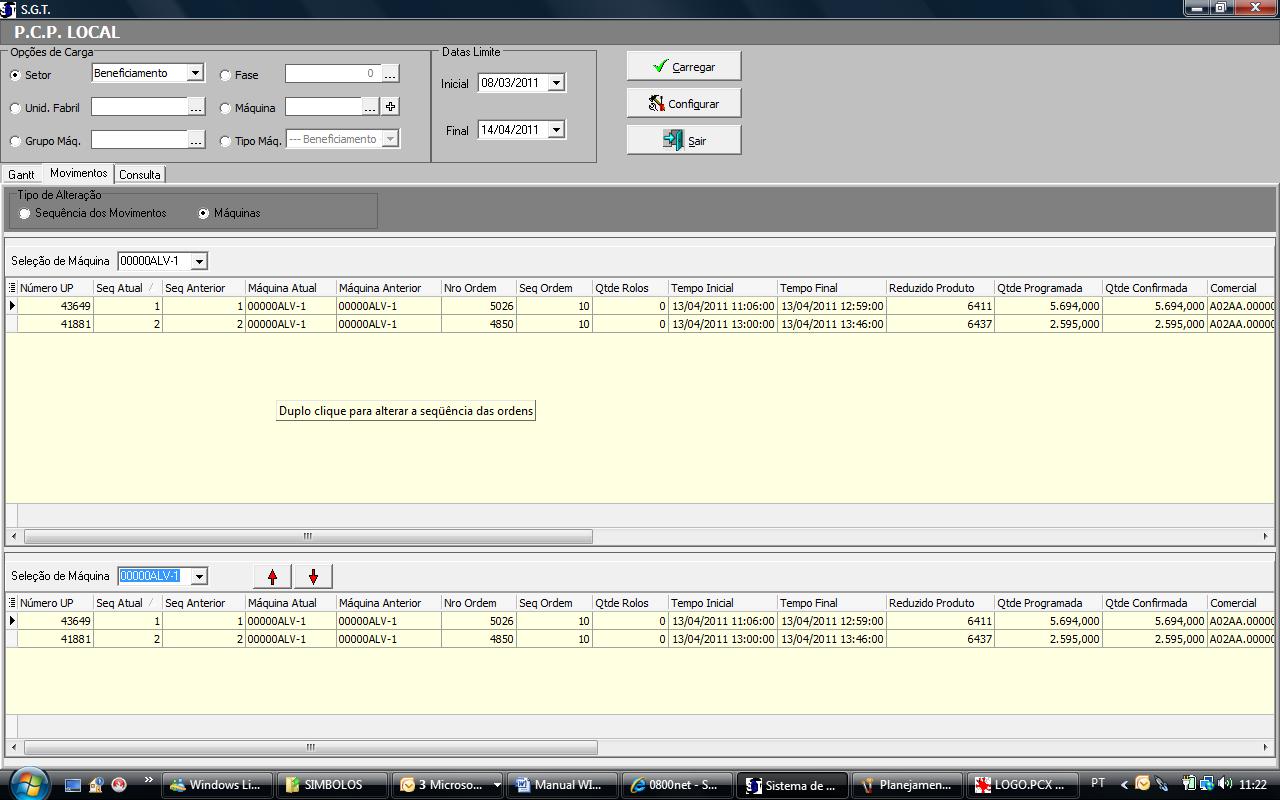Click the red up arrow button
The height and width of the screenshot is (800, 1280).
[x=272, y=577]
